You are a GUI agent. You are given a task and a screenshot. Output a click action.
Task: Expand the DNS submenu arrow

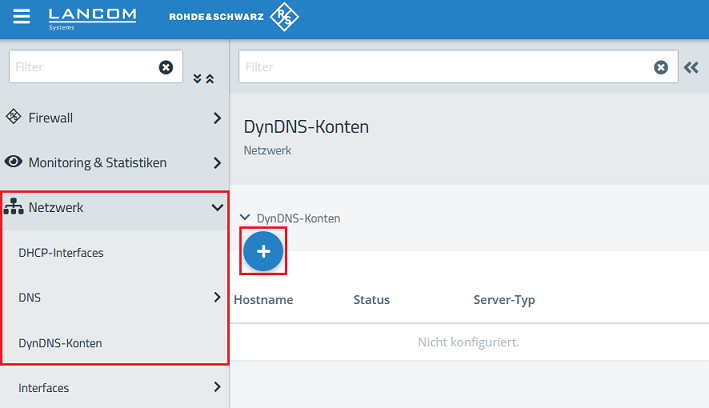click(217, 297)
